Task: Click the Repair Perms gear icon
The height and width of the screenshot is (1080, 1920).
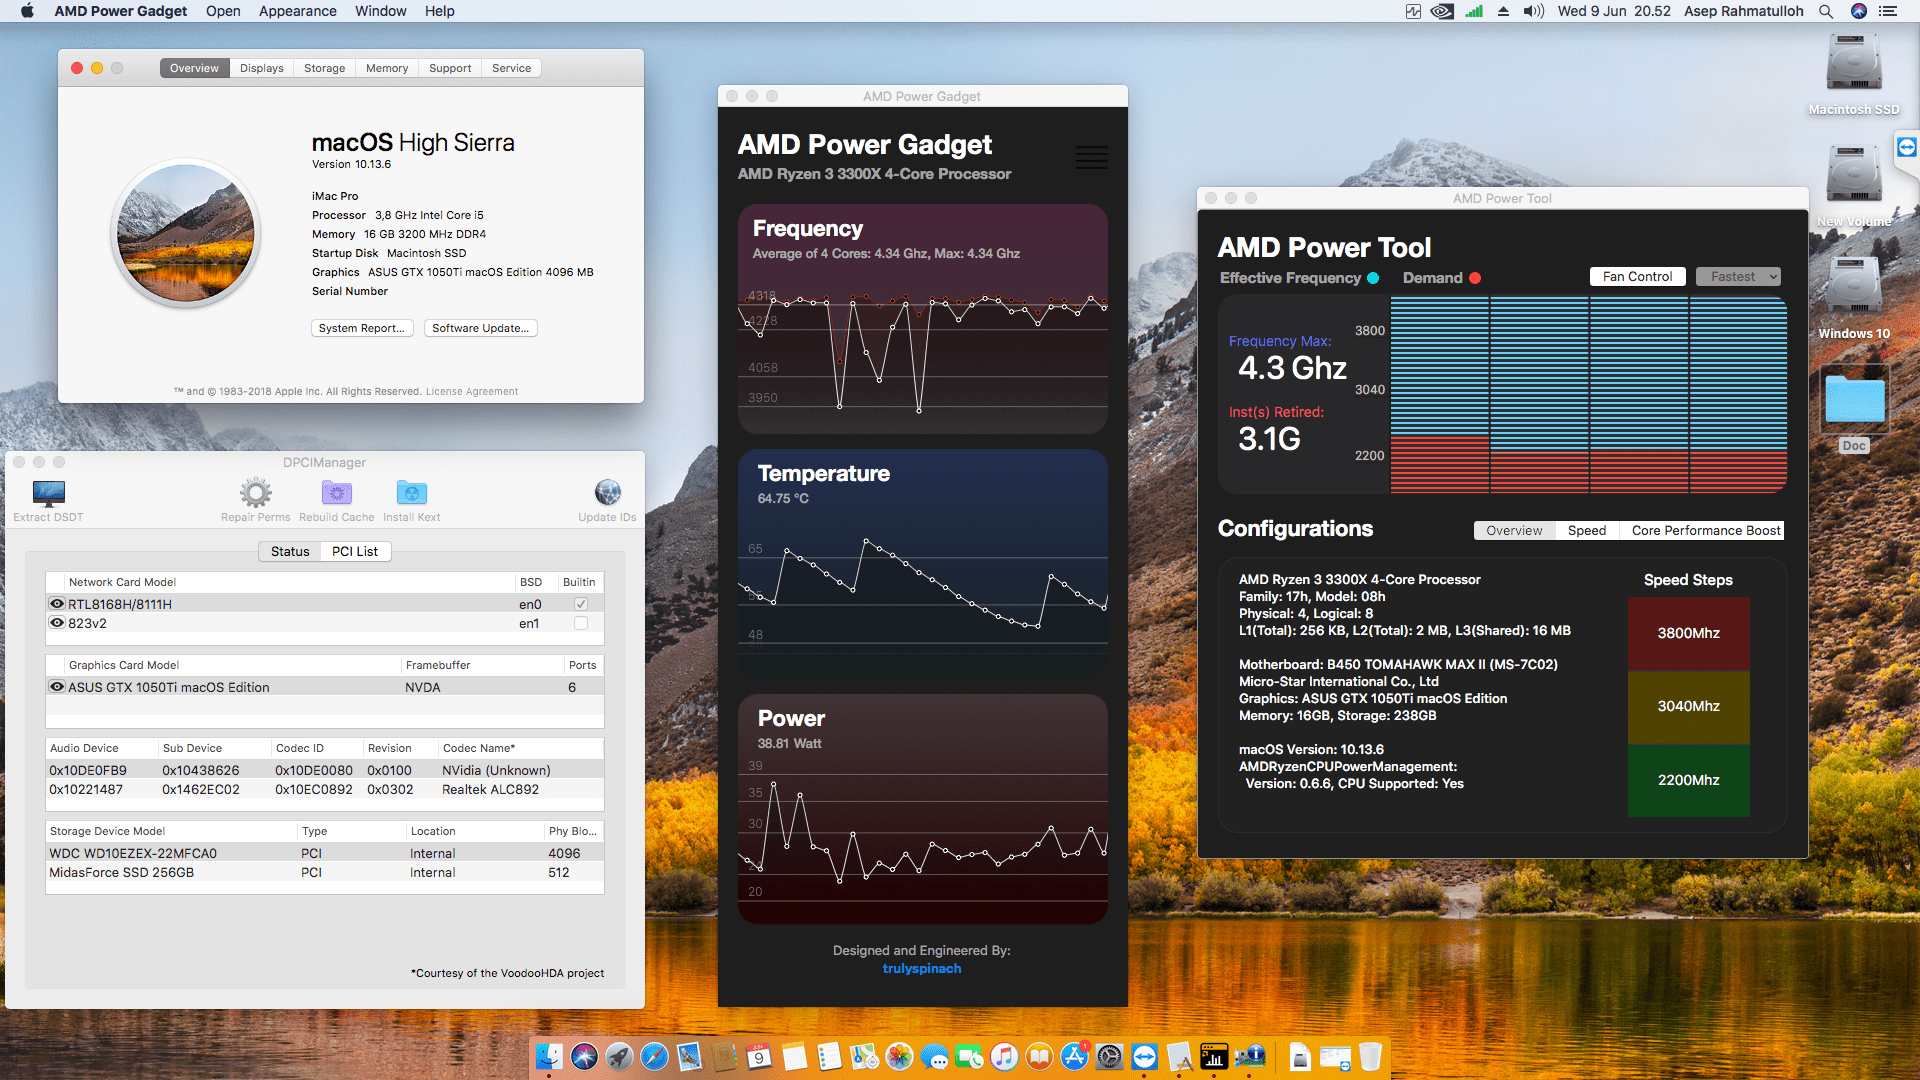Action: 256,492
